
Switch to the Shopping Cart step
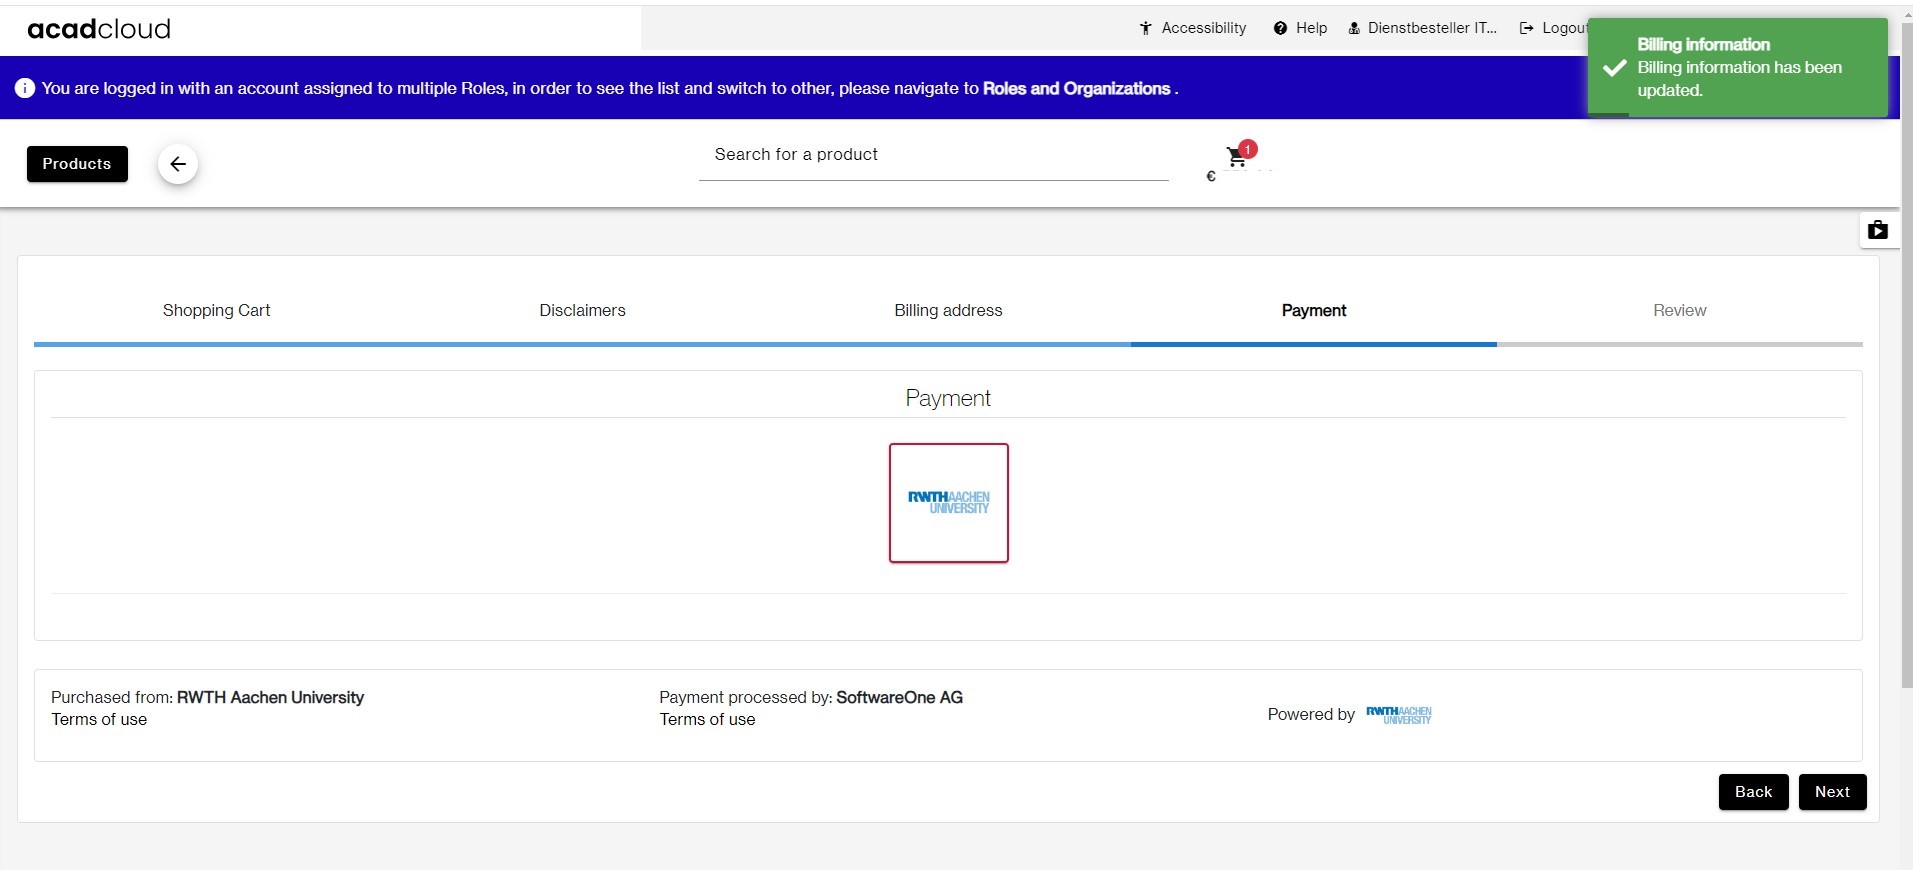click(216, 310)
